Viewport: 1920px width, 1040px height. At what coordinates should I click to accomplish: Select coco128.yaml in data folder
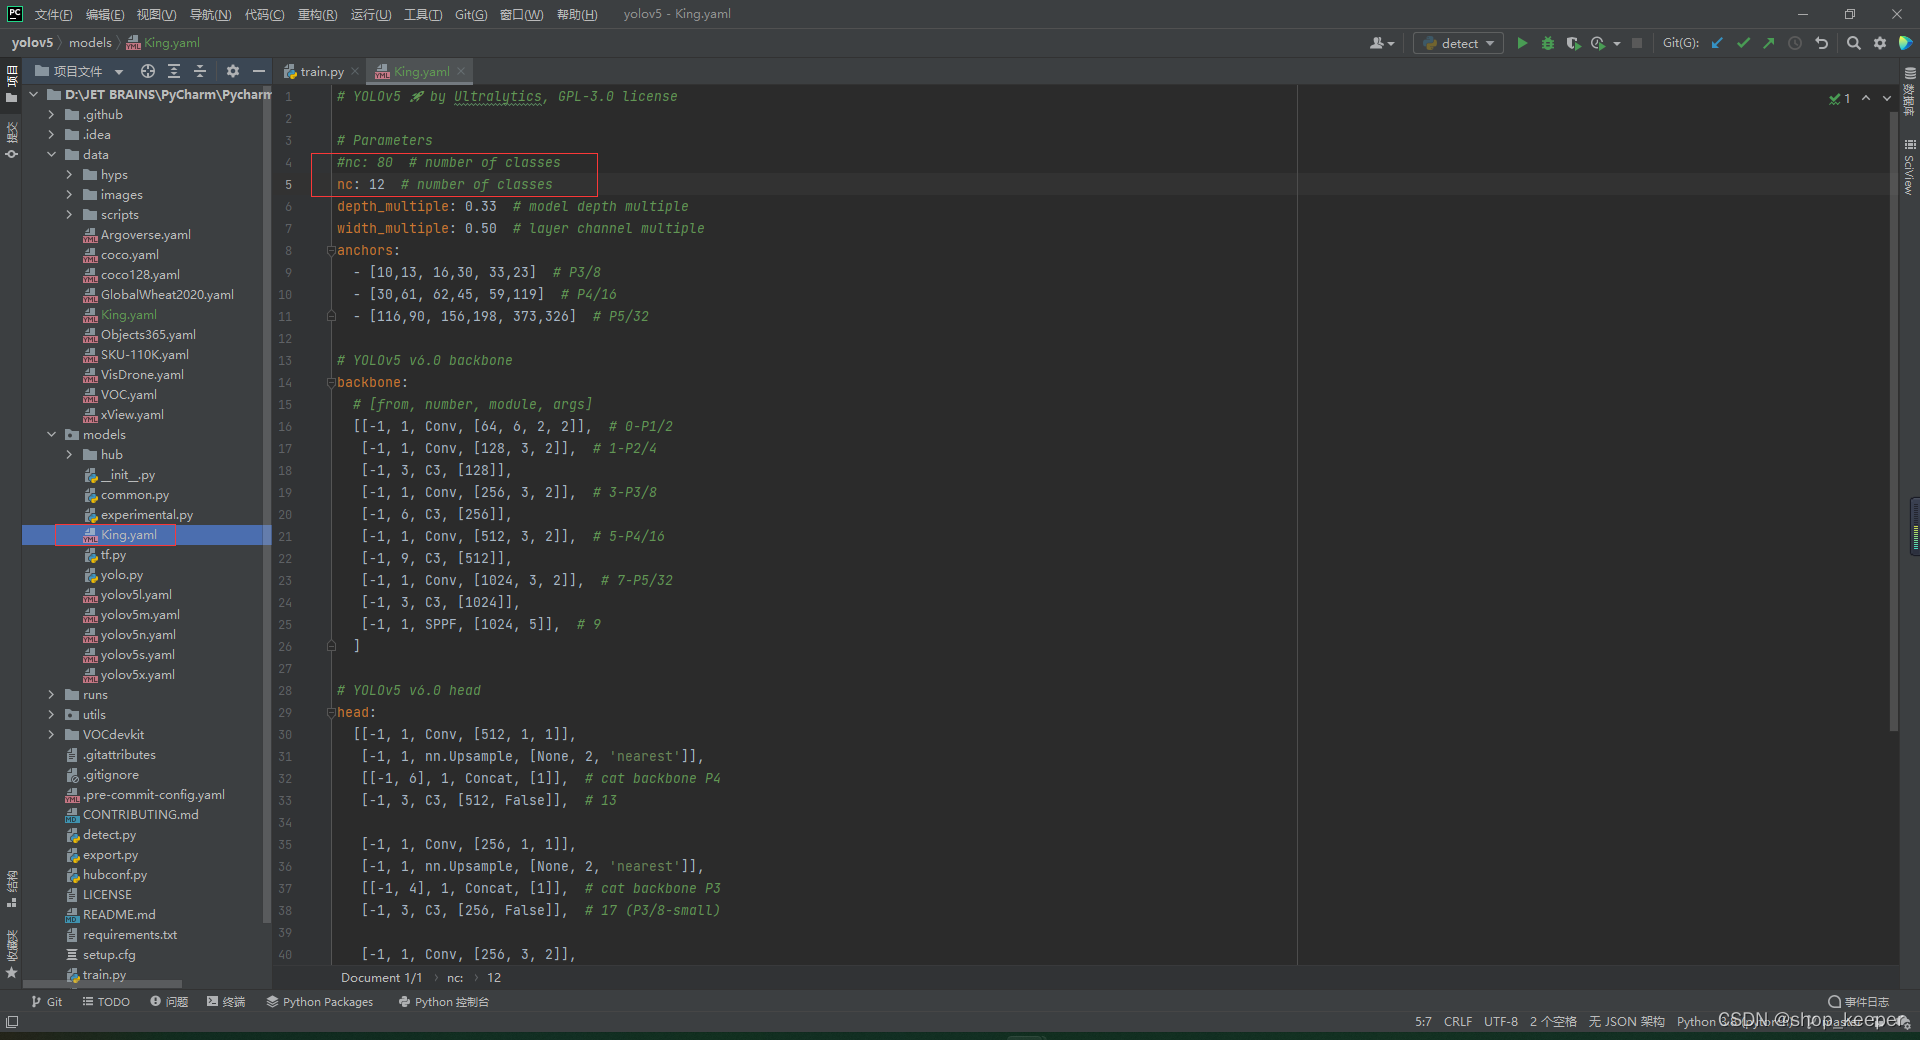pos(140,275)
